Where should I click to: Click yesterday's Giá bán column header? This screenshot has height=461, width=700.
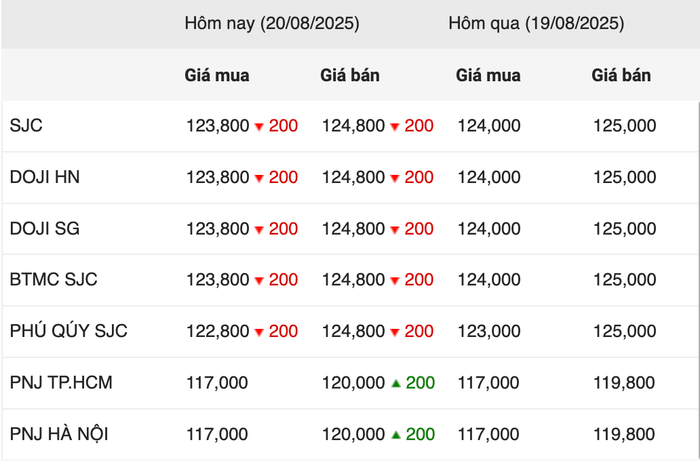[621, 75]
